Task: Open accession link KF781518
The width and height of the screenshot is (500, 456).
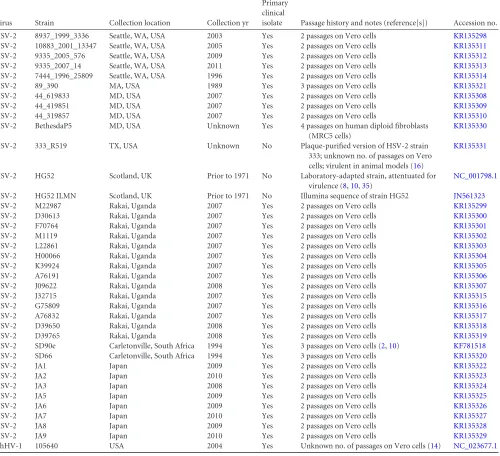Action: tap(469, 346)
